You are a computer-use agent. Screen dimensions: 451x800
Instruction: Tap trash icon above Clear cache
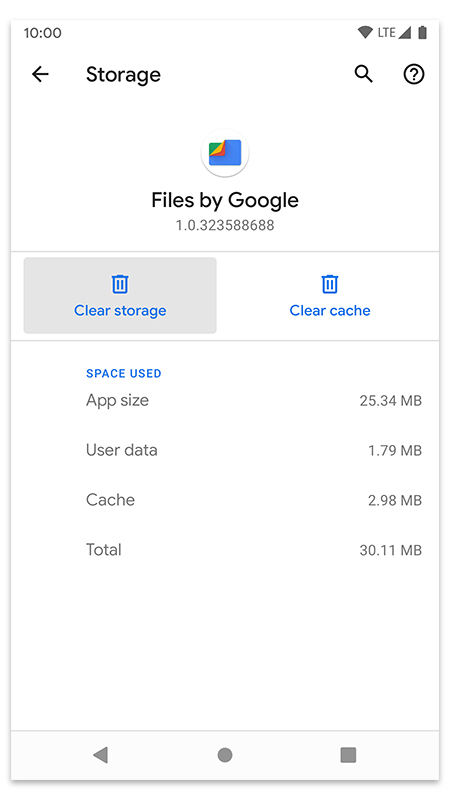[x=330, y=284]
